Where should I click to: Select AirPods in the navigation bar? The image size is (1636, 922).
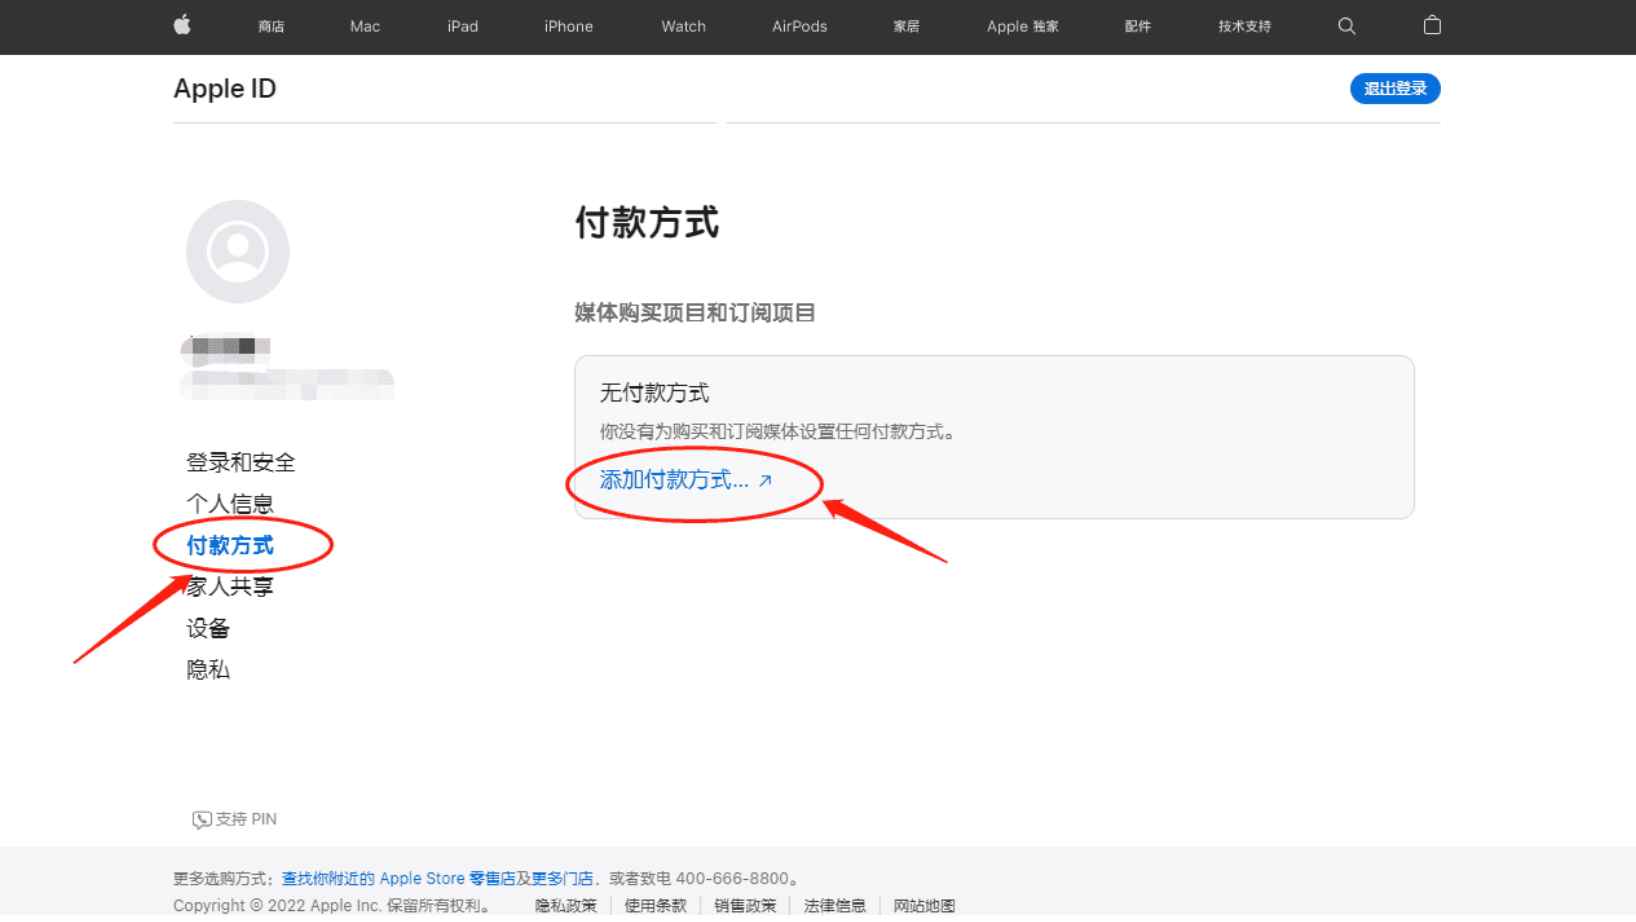(x=799, y=26)
